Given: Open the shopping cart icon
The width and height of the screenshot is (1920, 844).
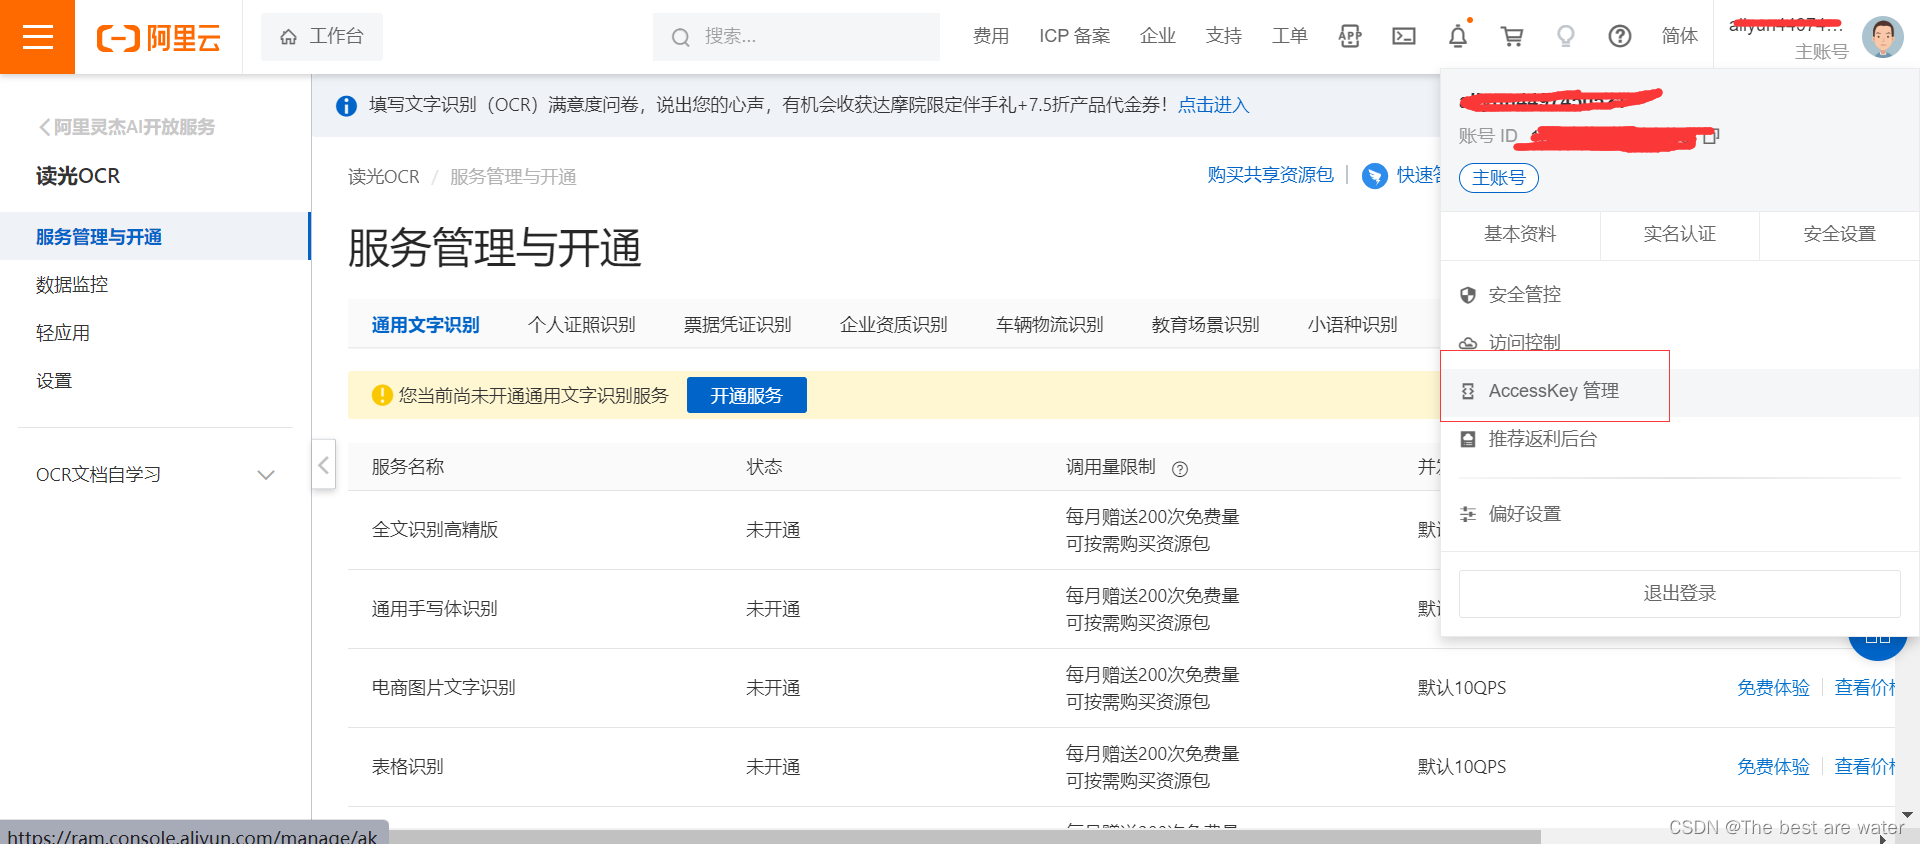Looking at the screenshot, I should 1512,37.
